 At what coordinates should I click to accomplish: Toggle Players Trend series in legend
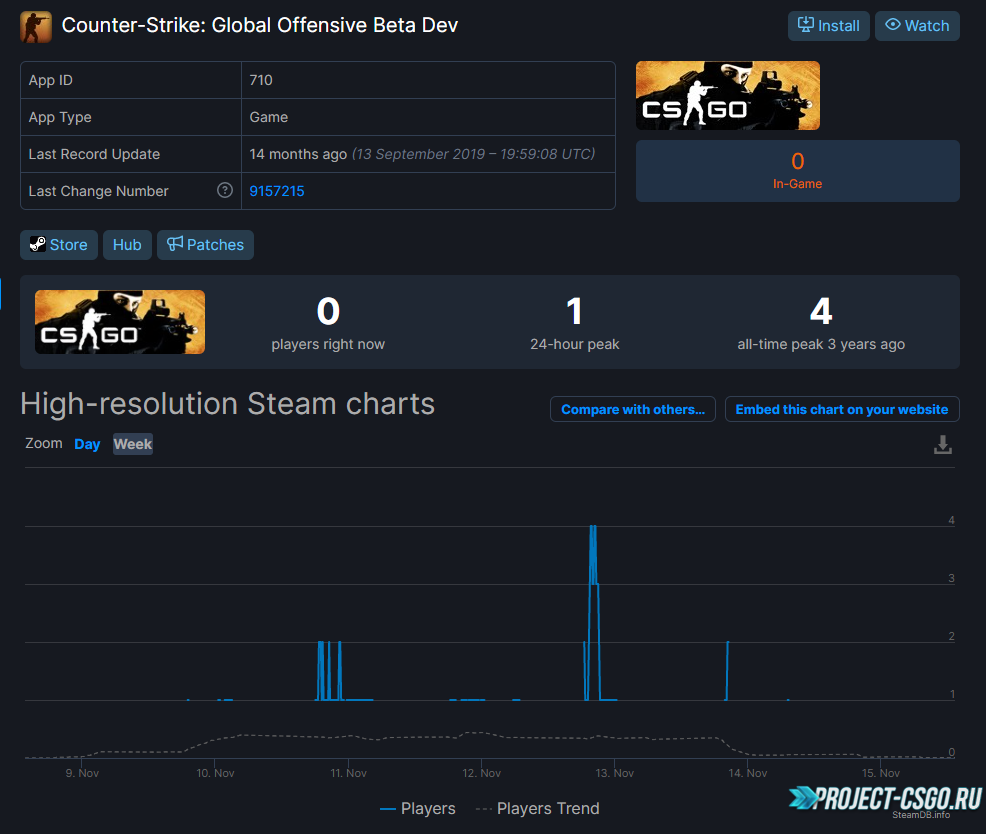tap(537, 808)
